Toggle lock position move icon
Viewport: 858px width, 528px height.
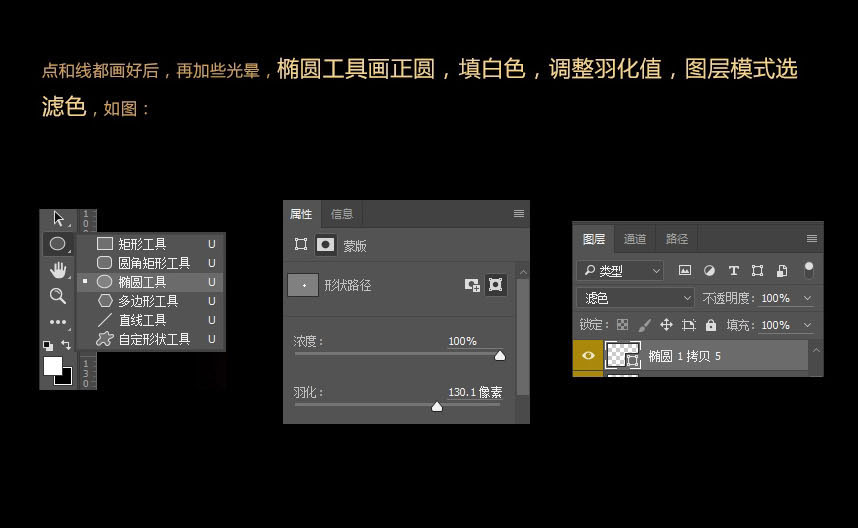(666, 325)
